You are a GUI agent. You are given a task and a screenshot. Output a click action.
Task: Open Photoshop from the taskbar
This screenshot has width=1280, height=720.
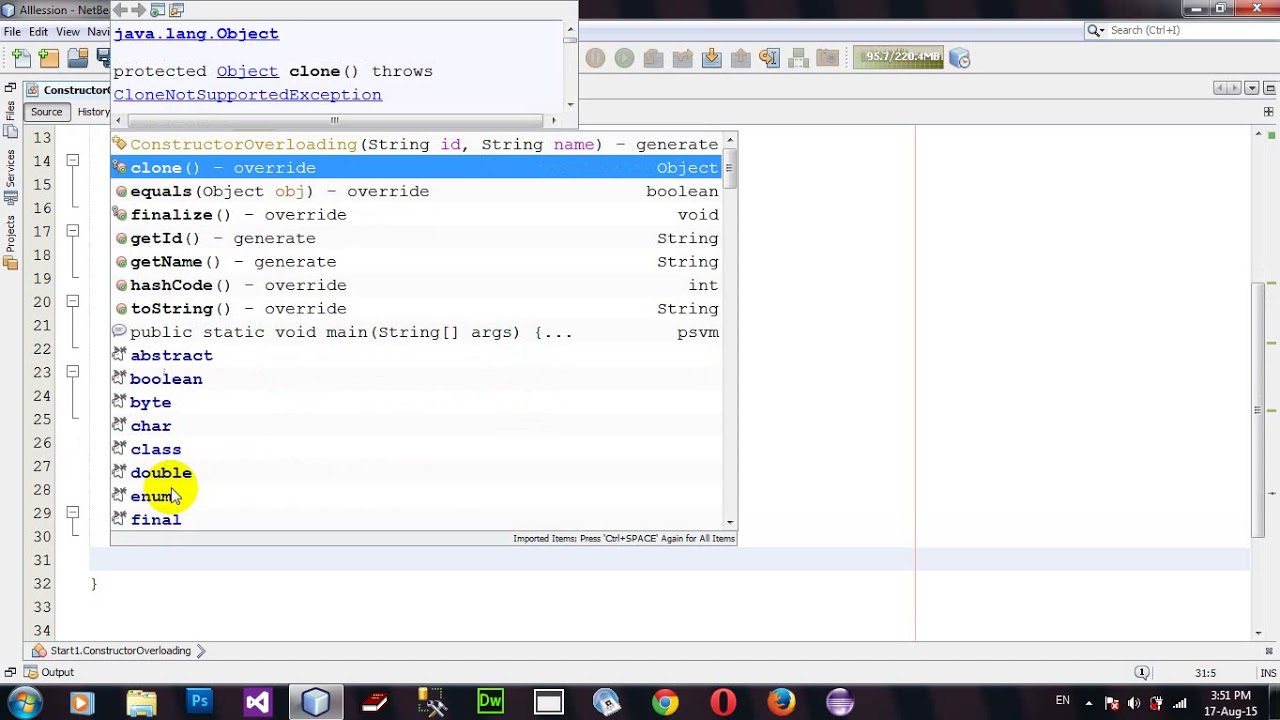pos(199,702)
